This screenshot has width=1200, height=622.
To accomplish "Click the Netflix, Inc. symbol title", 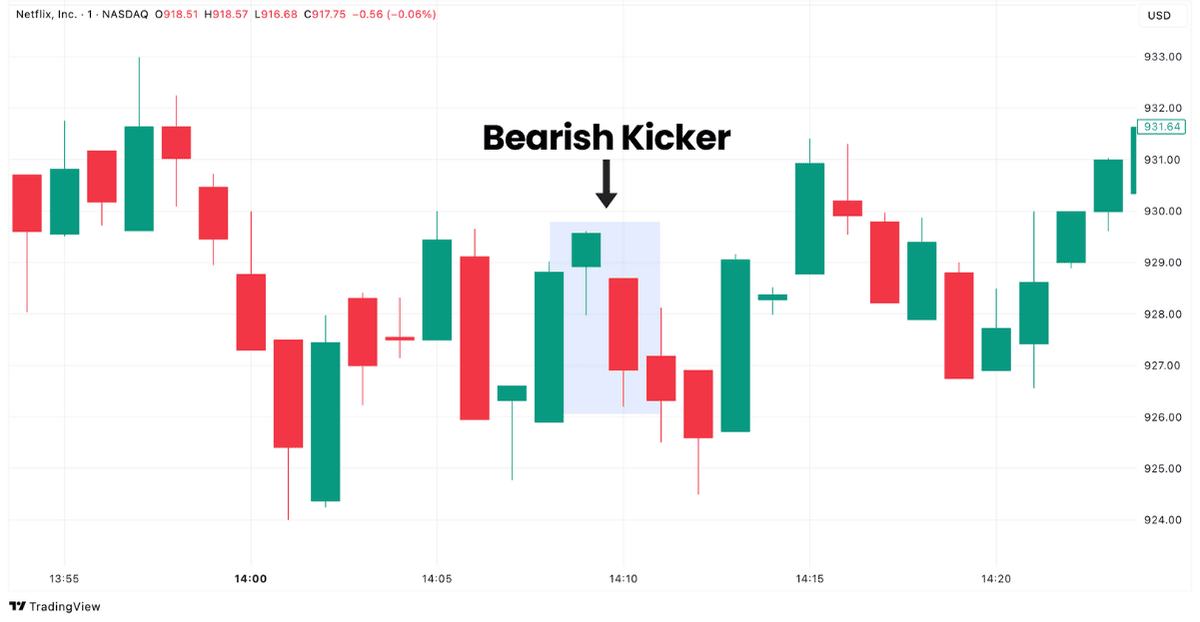I will [48, 15].
